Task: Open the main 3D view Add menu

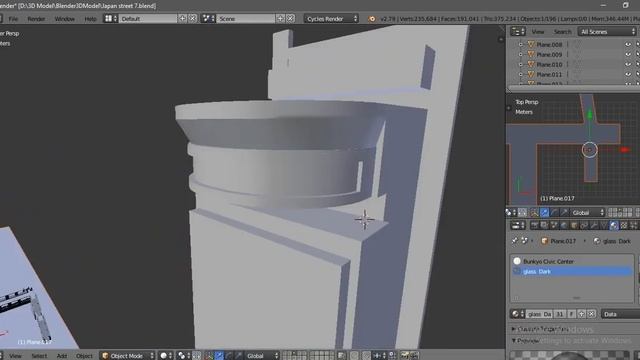Action: point(62,356)
